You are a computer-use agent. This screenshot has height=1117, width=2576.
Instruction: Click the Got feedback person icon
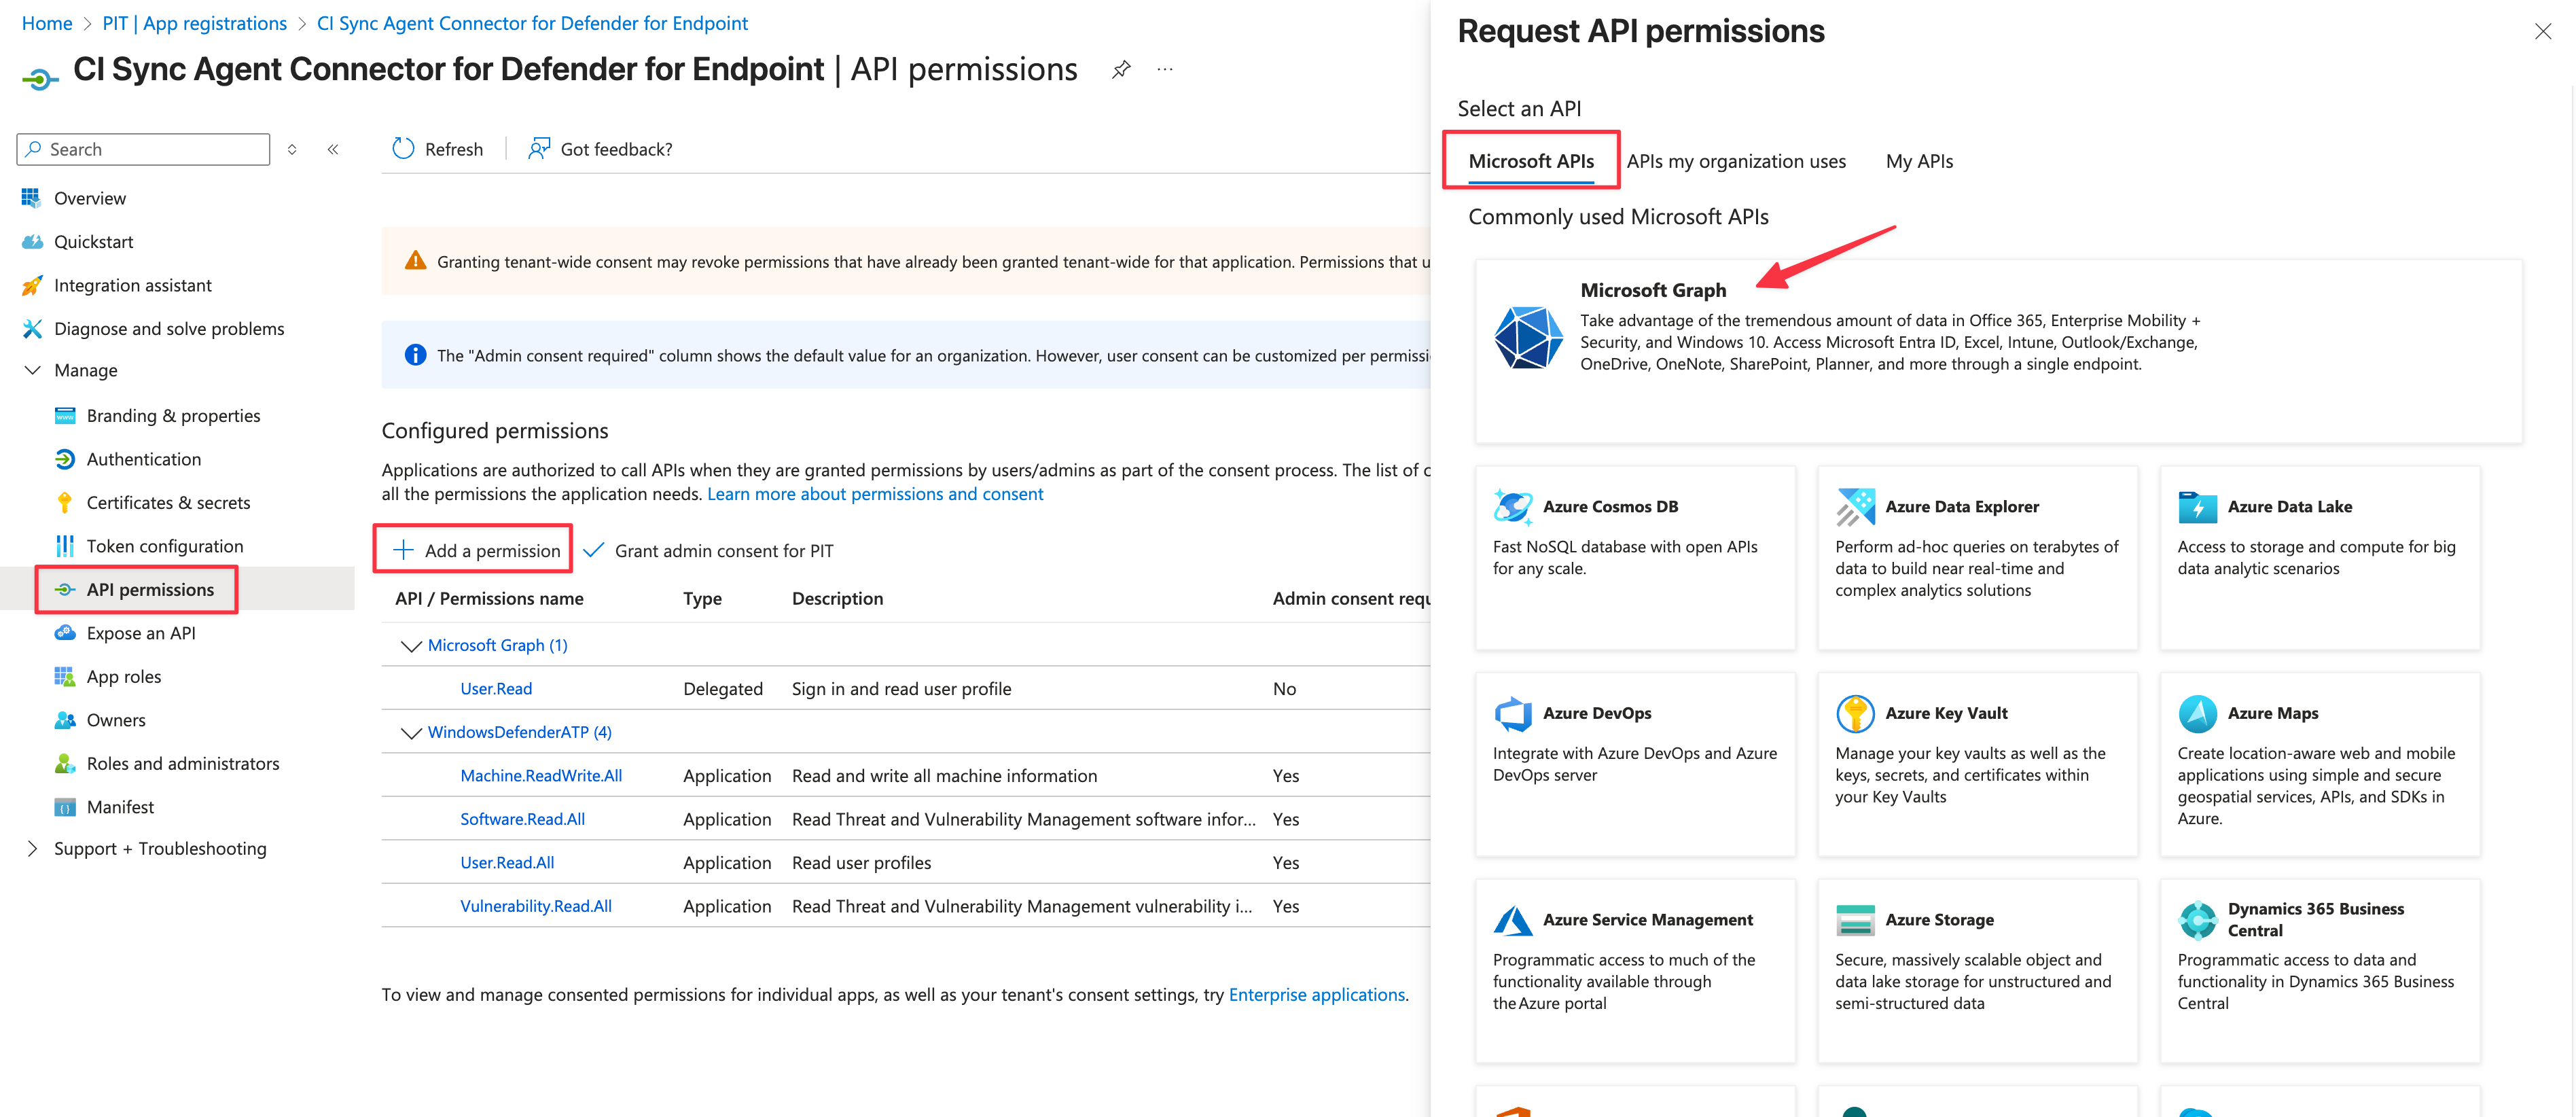tap(539, 149)
